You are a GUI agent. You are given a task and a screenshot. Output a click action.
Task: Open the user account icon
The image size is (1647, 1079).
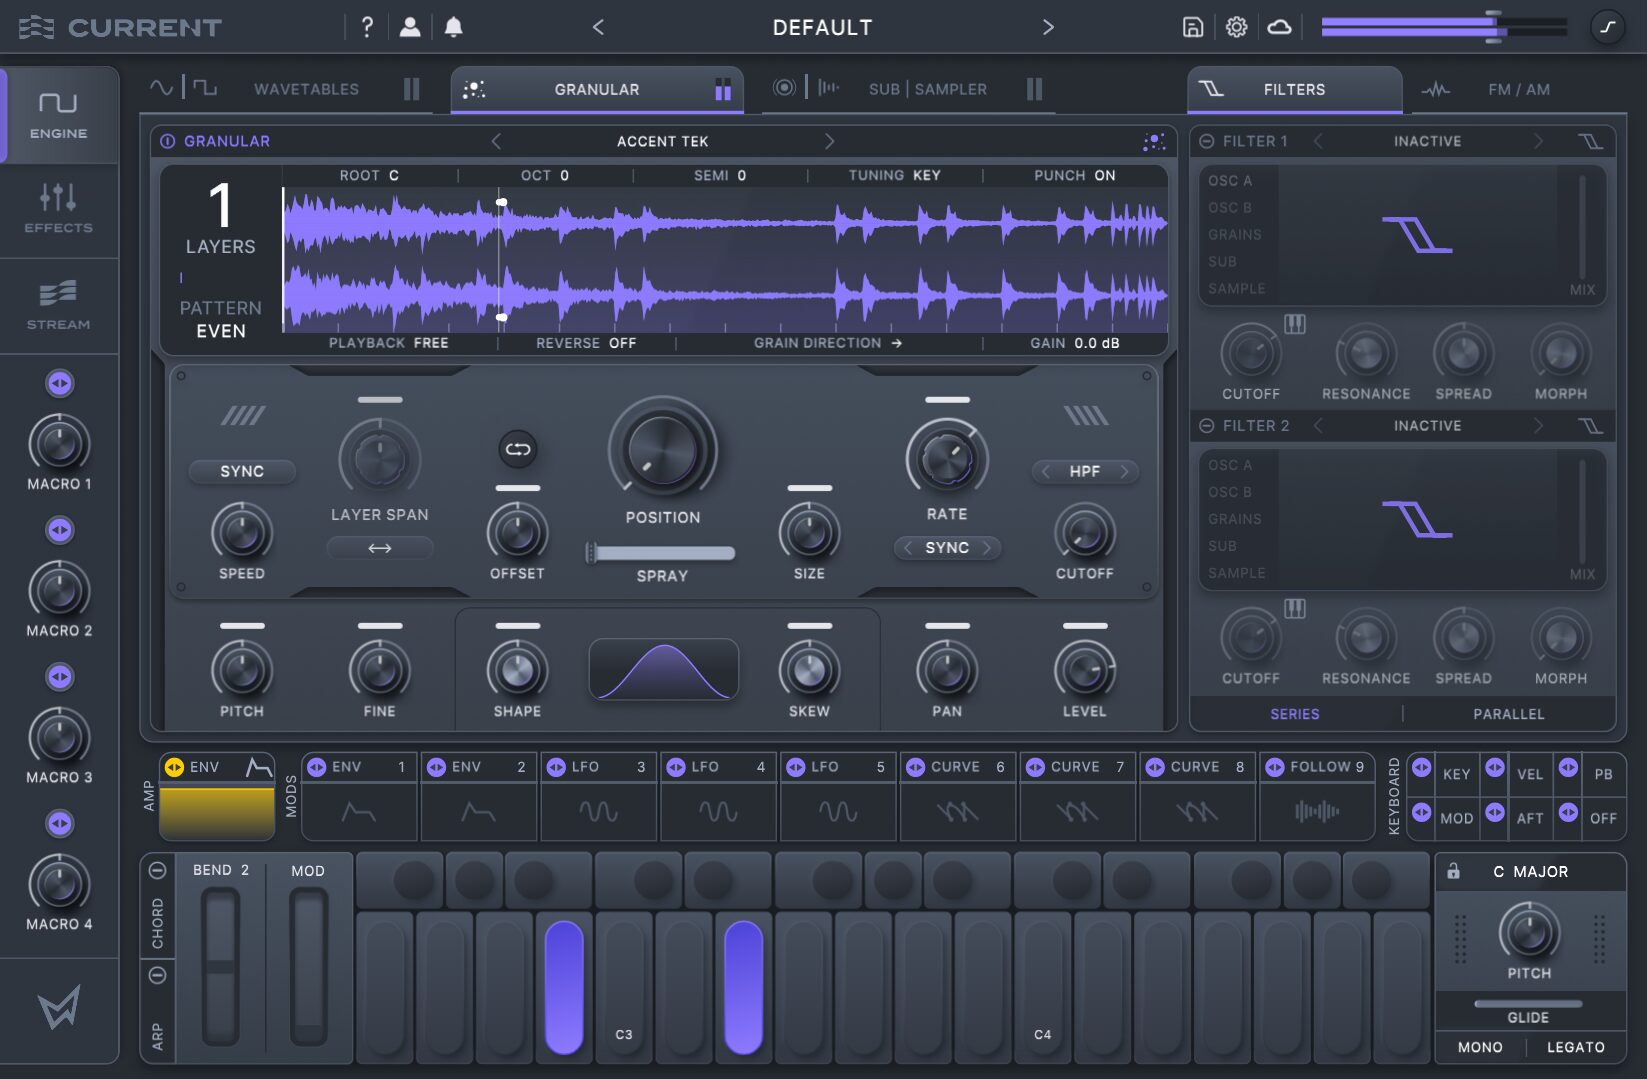tap(410, 27)
